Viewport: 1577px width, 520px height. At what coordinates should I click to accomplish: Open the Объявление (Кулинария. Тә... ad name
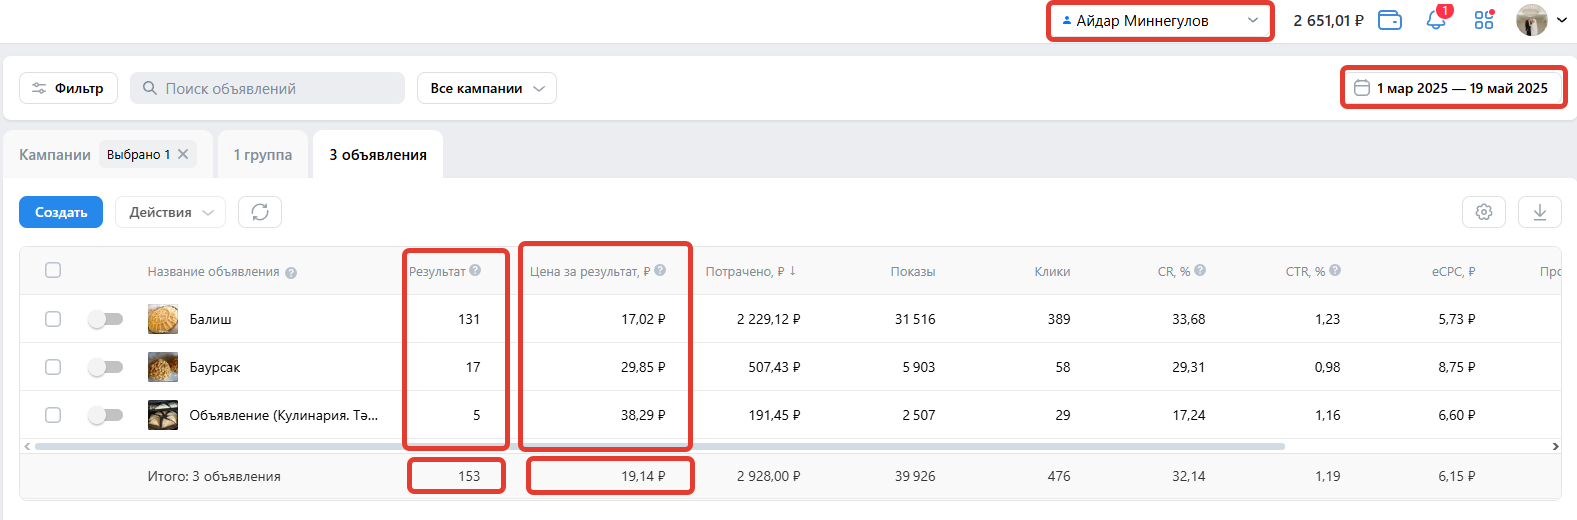(x=284, y=415)
